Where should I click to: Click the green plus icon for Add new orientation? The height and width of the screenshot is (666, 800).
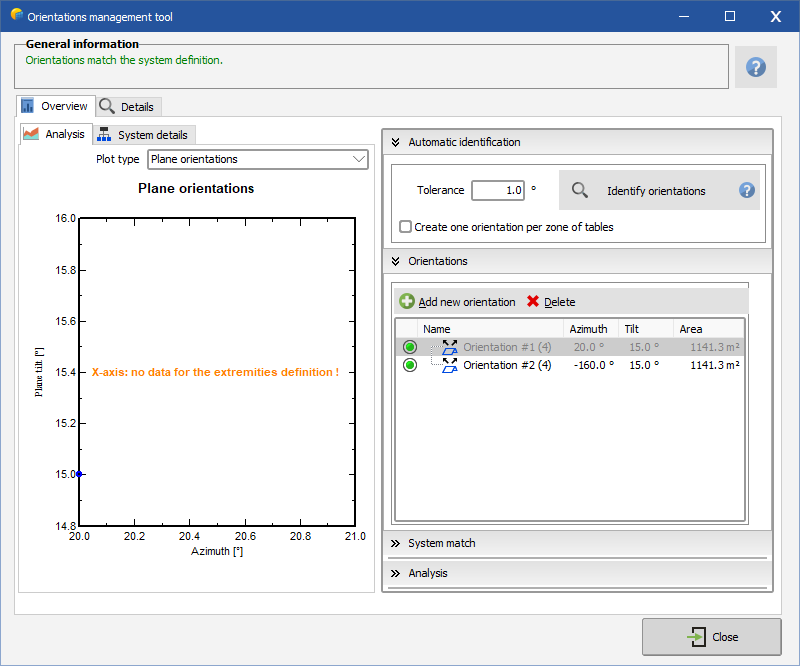(407, 301)
